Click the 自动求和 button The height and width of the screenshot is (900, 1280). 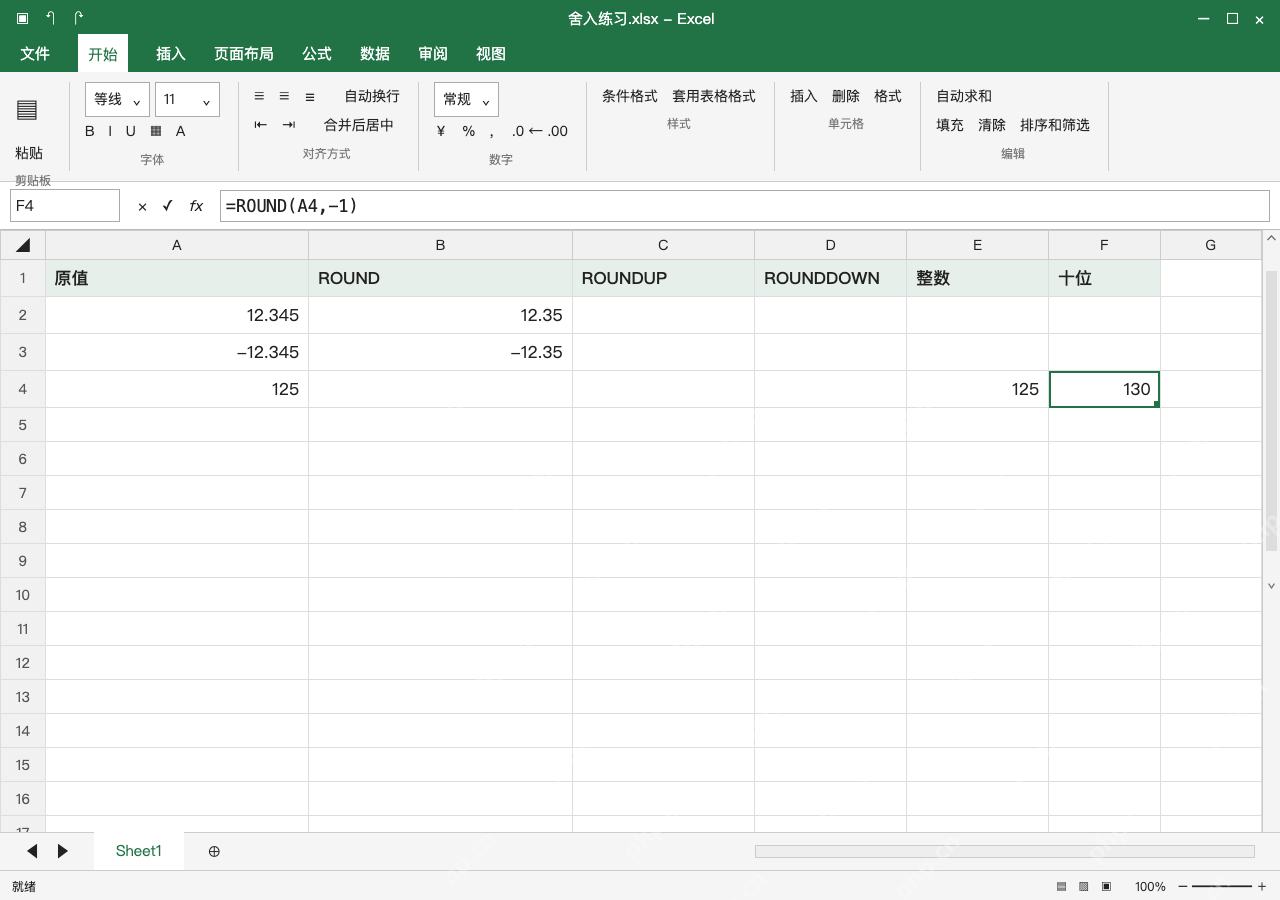[964, 96]
